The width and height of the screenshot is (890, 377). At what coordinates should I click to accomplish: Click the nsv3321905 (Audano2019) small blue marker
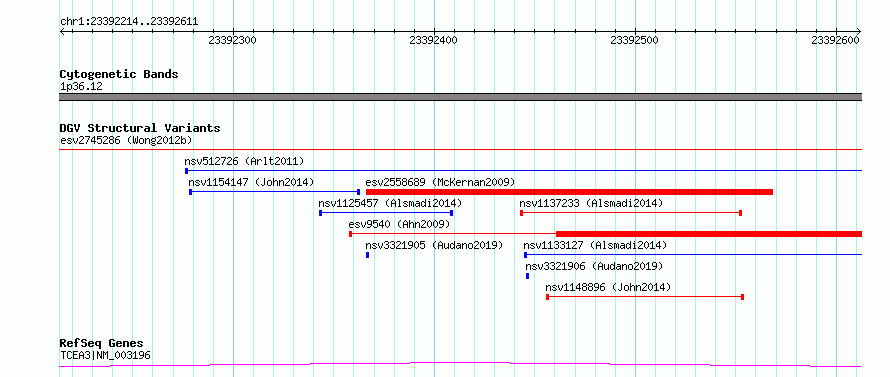[367, 255]
